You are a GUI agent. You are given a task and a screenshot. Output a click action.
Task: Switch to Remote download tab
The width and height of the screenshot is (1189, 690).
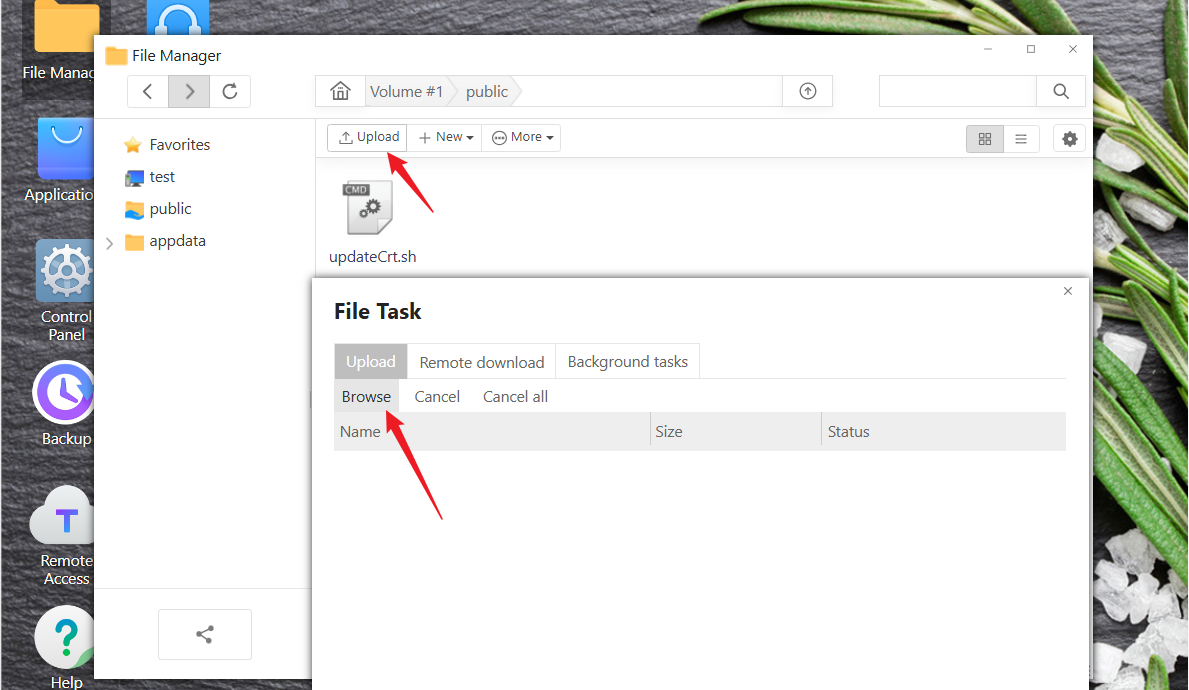(x=481, y=362)
